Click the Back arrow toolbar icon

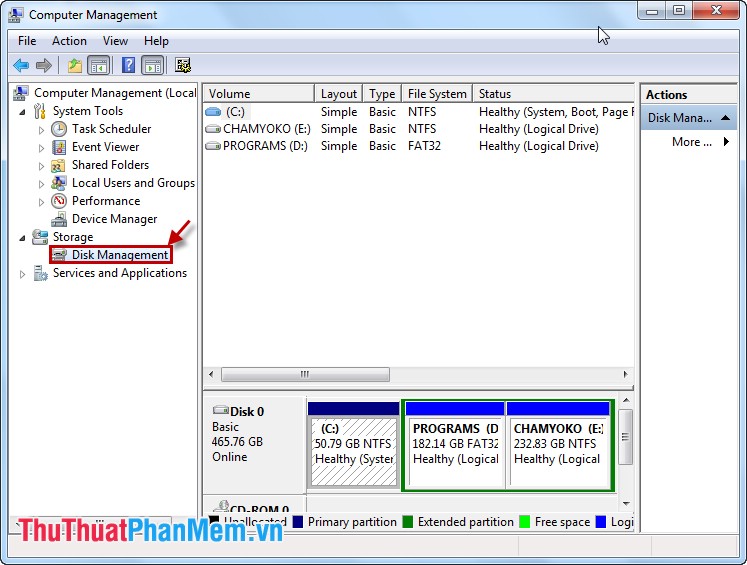coord(21,65)
